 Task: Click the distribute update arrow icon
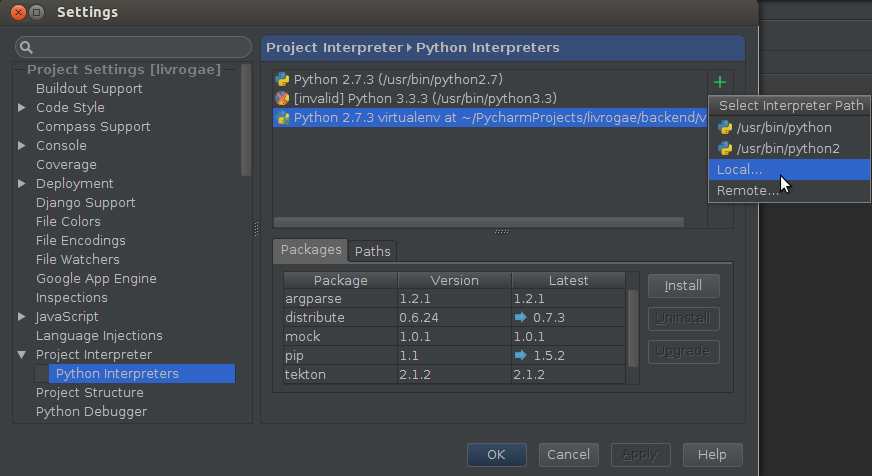(x=520, y=317)
